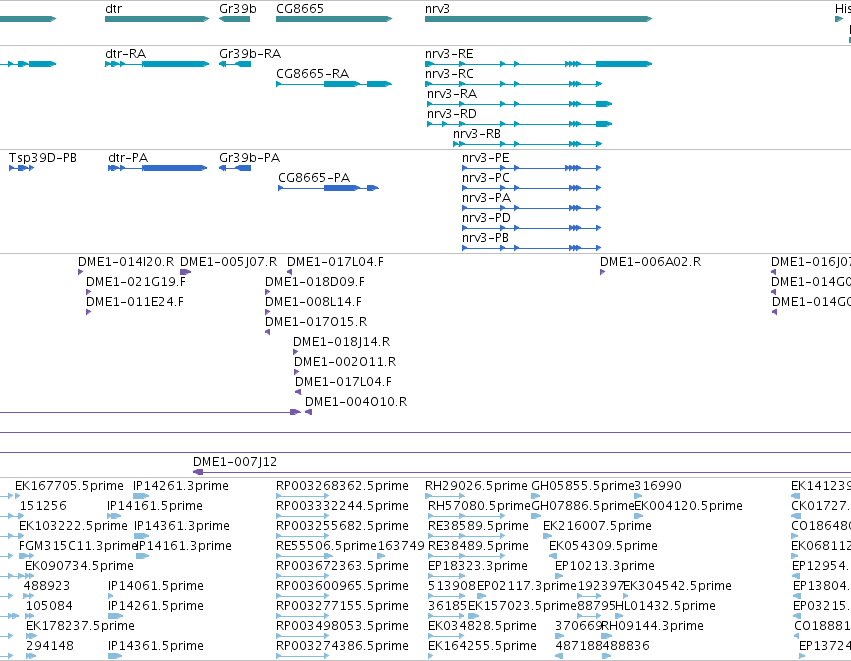Select transcript nrv3-RE

(538, 64)
